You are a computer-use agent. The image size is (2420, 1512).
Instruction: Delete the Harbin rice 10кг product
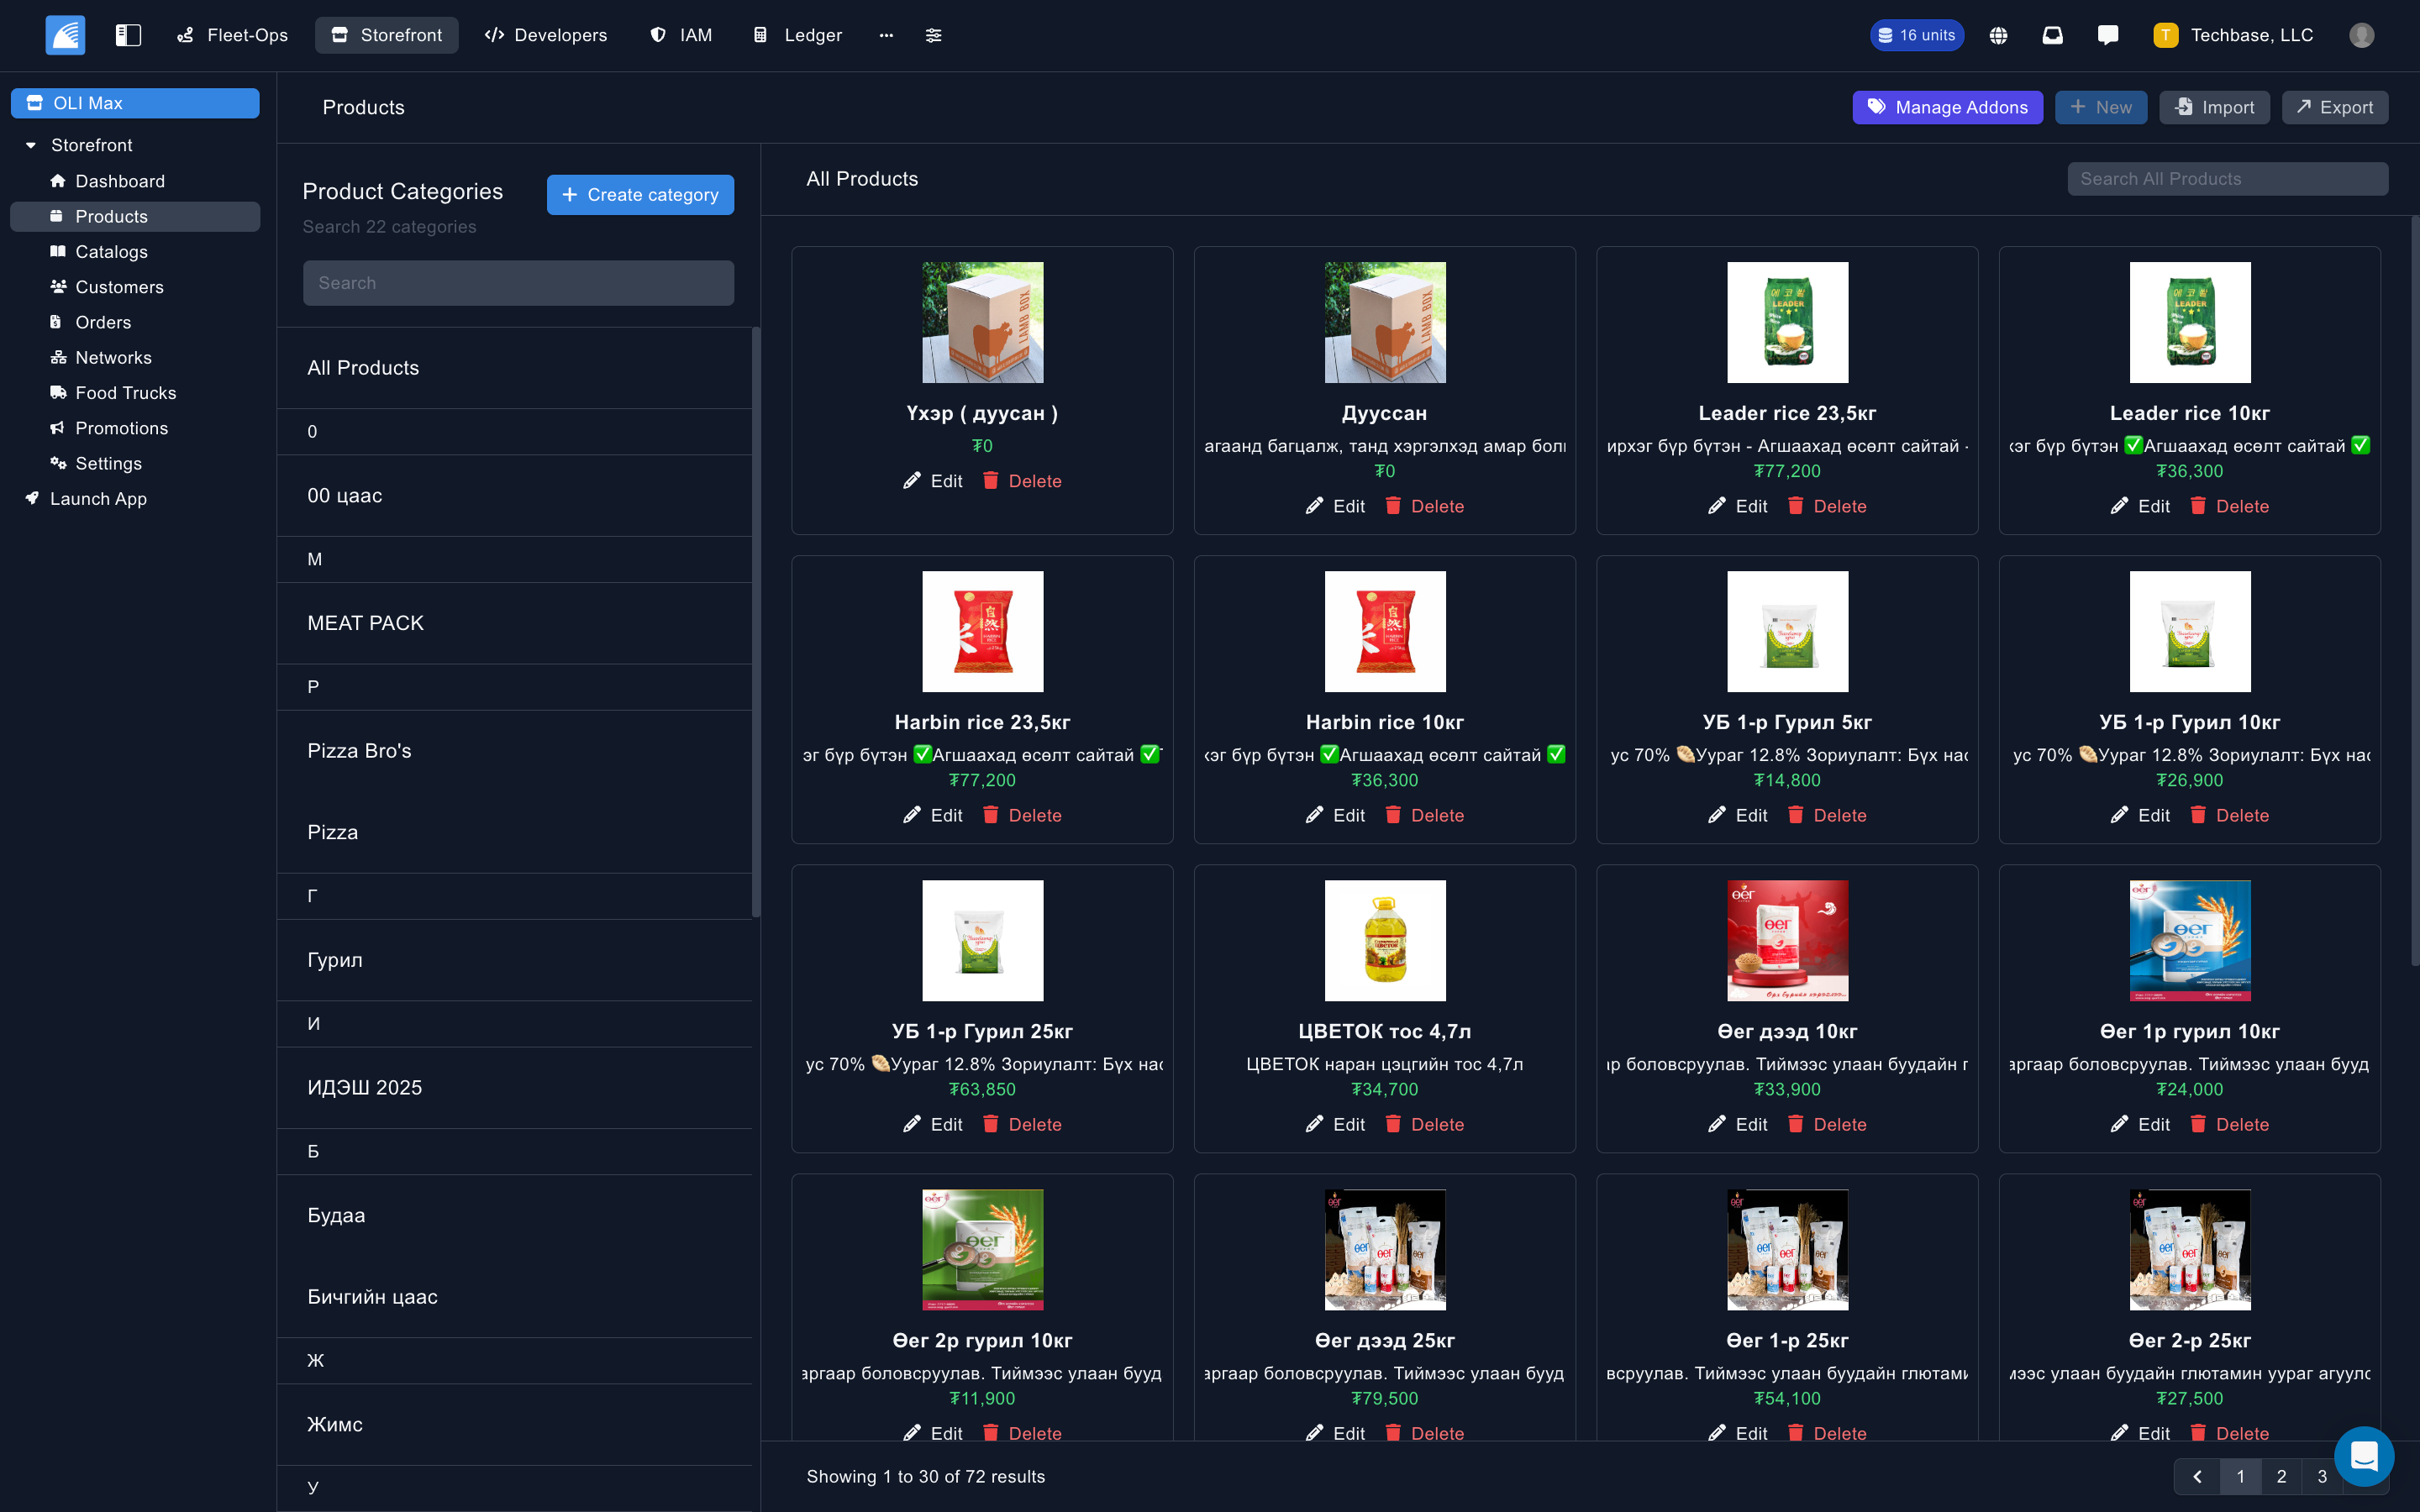click(x=1424, y=815)
